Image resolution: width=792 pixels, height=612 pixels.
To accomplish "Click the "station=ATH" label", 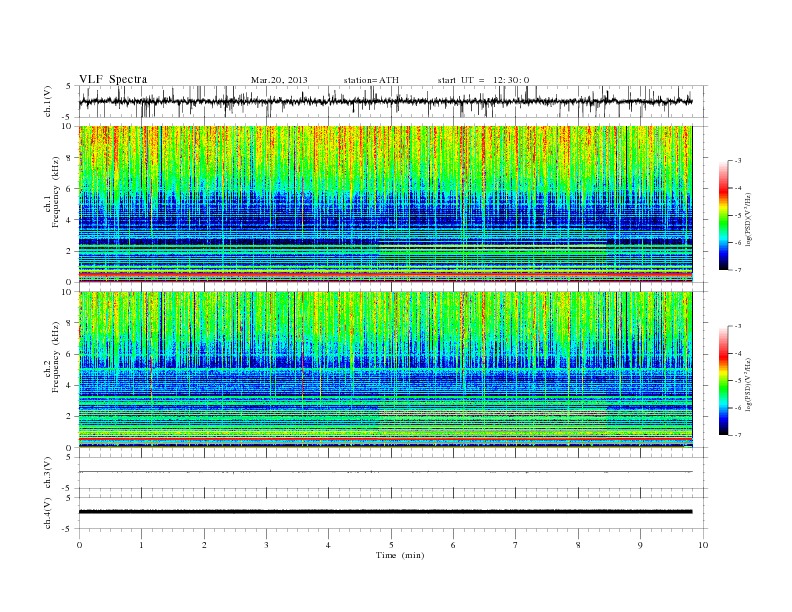I will tap(371, 80).
